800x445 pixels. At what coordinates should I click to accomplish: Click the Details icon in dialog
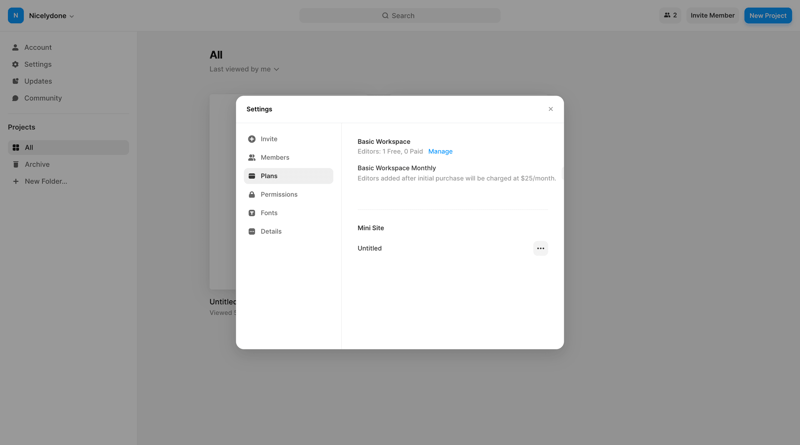click(x=252, y=231)
